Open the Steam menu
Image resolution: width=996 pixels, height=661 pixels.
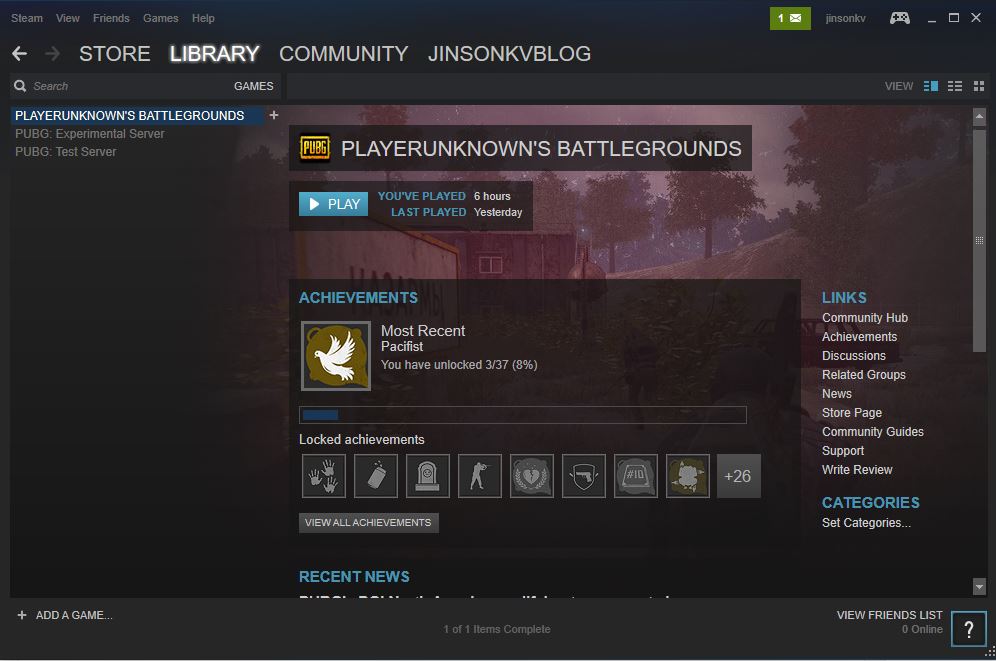pyautogui.click(x=27, y=18)
